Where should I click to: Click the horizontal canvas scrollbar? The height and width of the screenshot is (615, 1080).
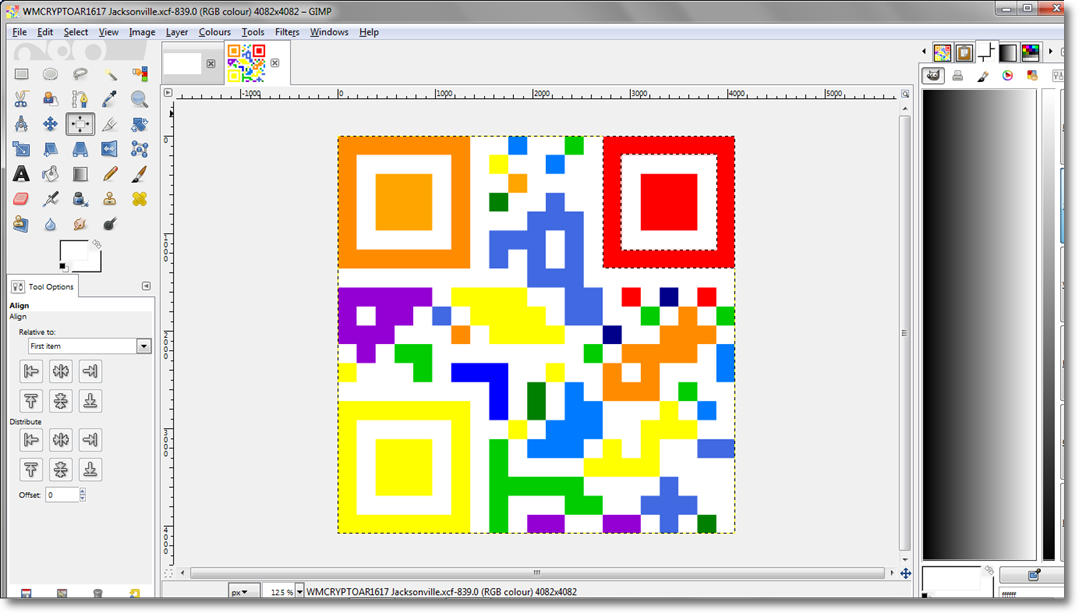[537, 573]
